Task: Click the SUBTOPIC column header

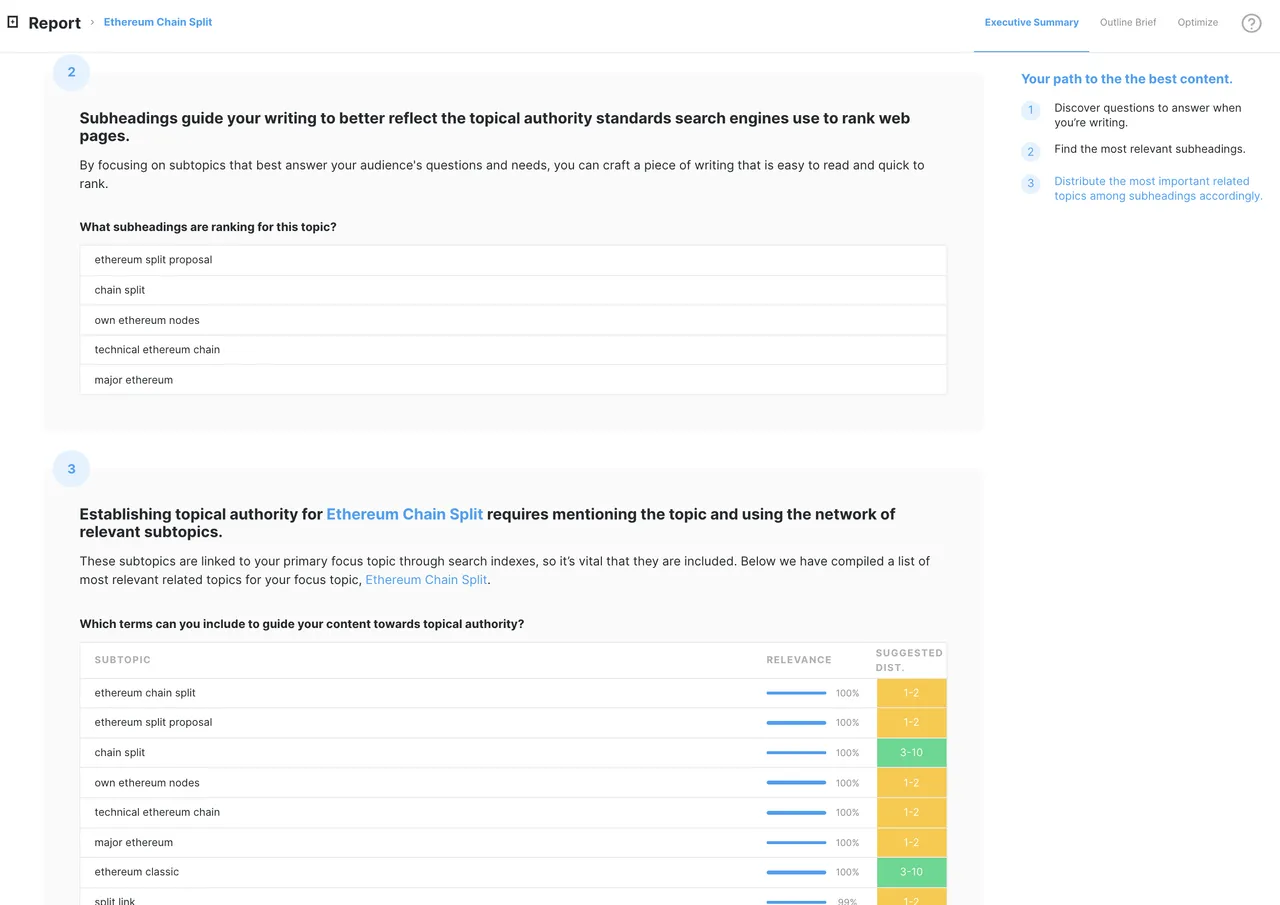Action: [123, 660]
